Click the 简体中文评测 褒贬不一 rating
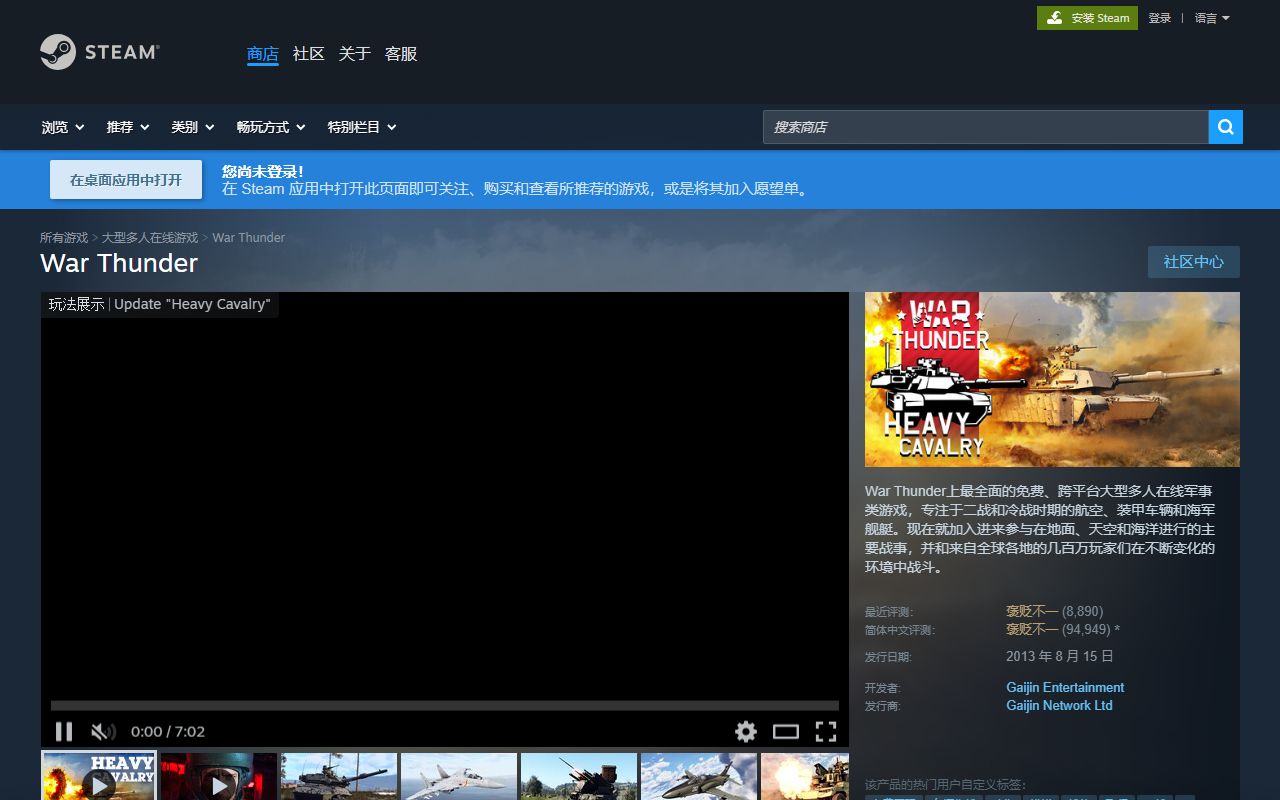Viewport: 1280px width, 800px height. coord(1032,629)
